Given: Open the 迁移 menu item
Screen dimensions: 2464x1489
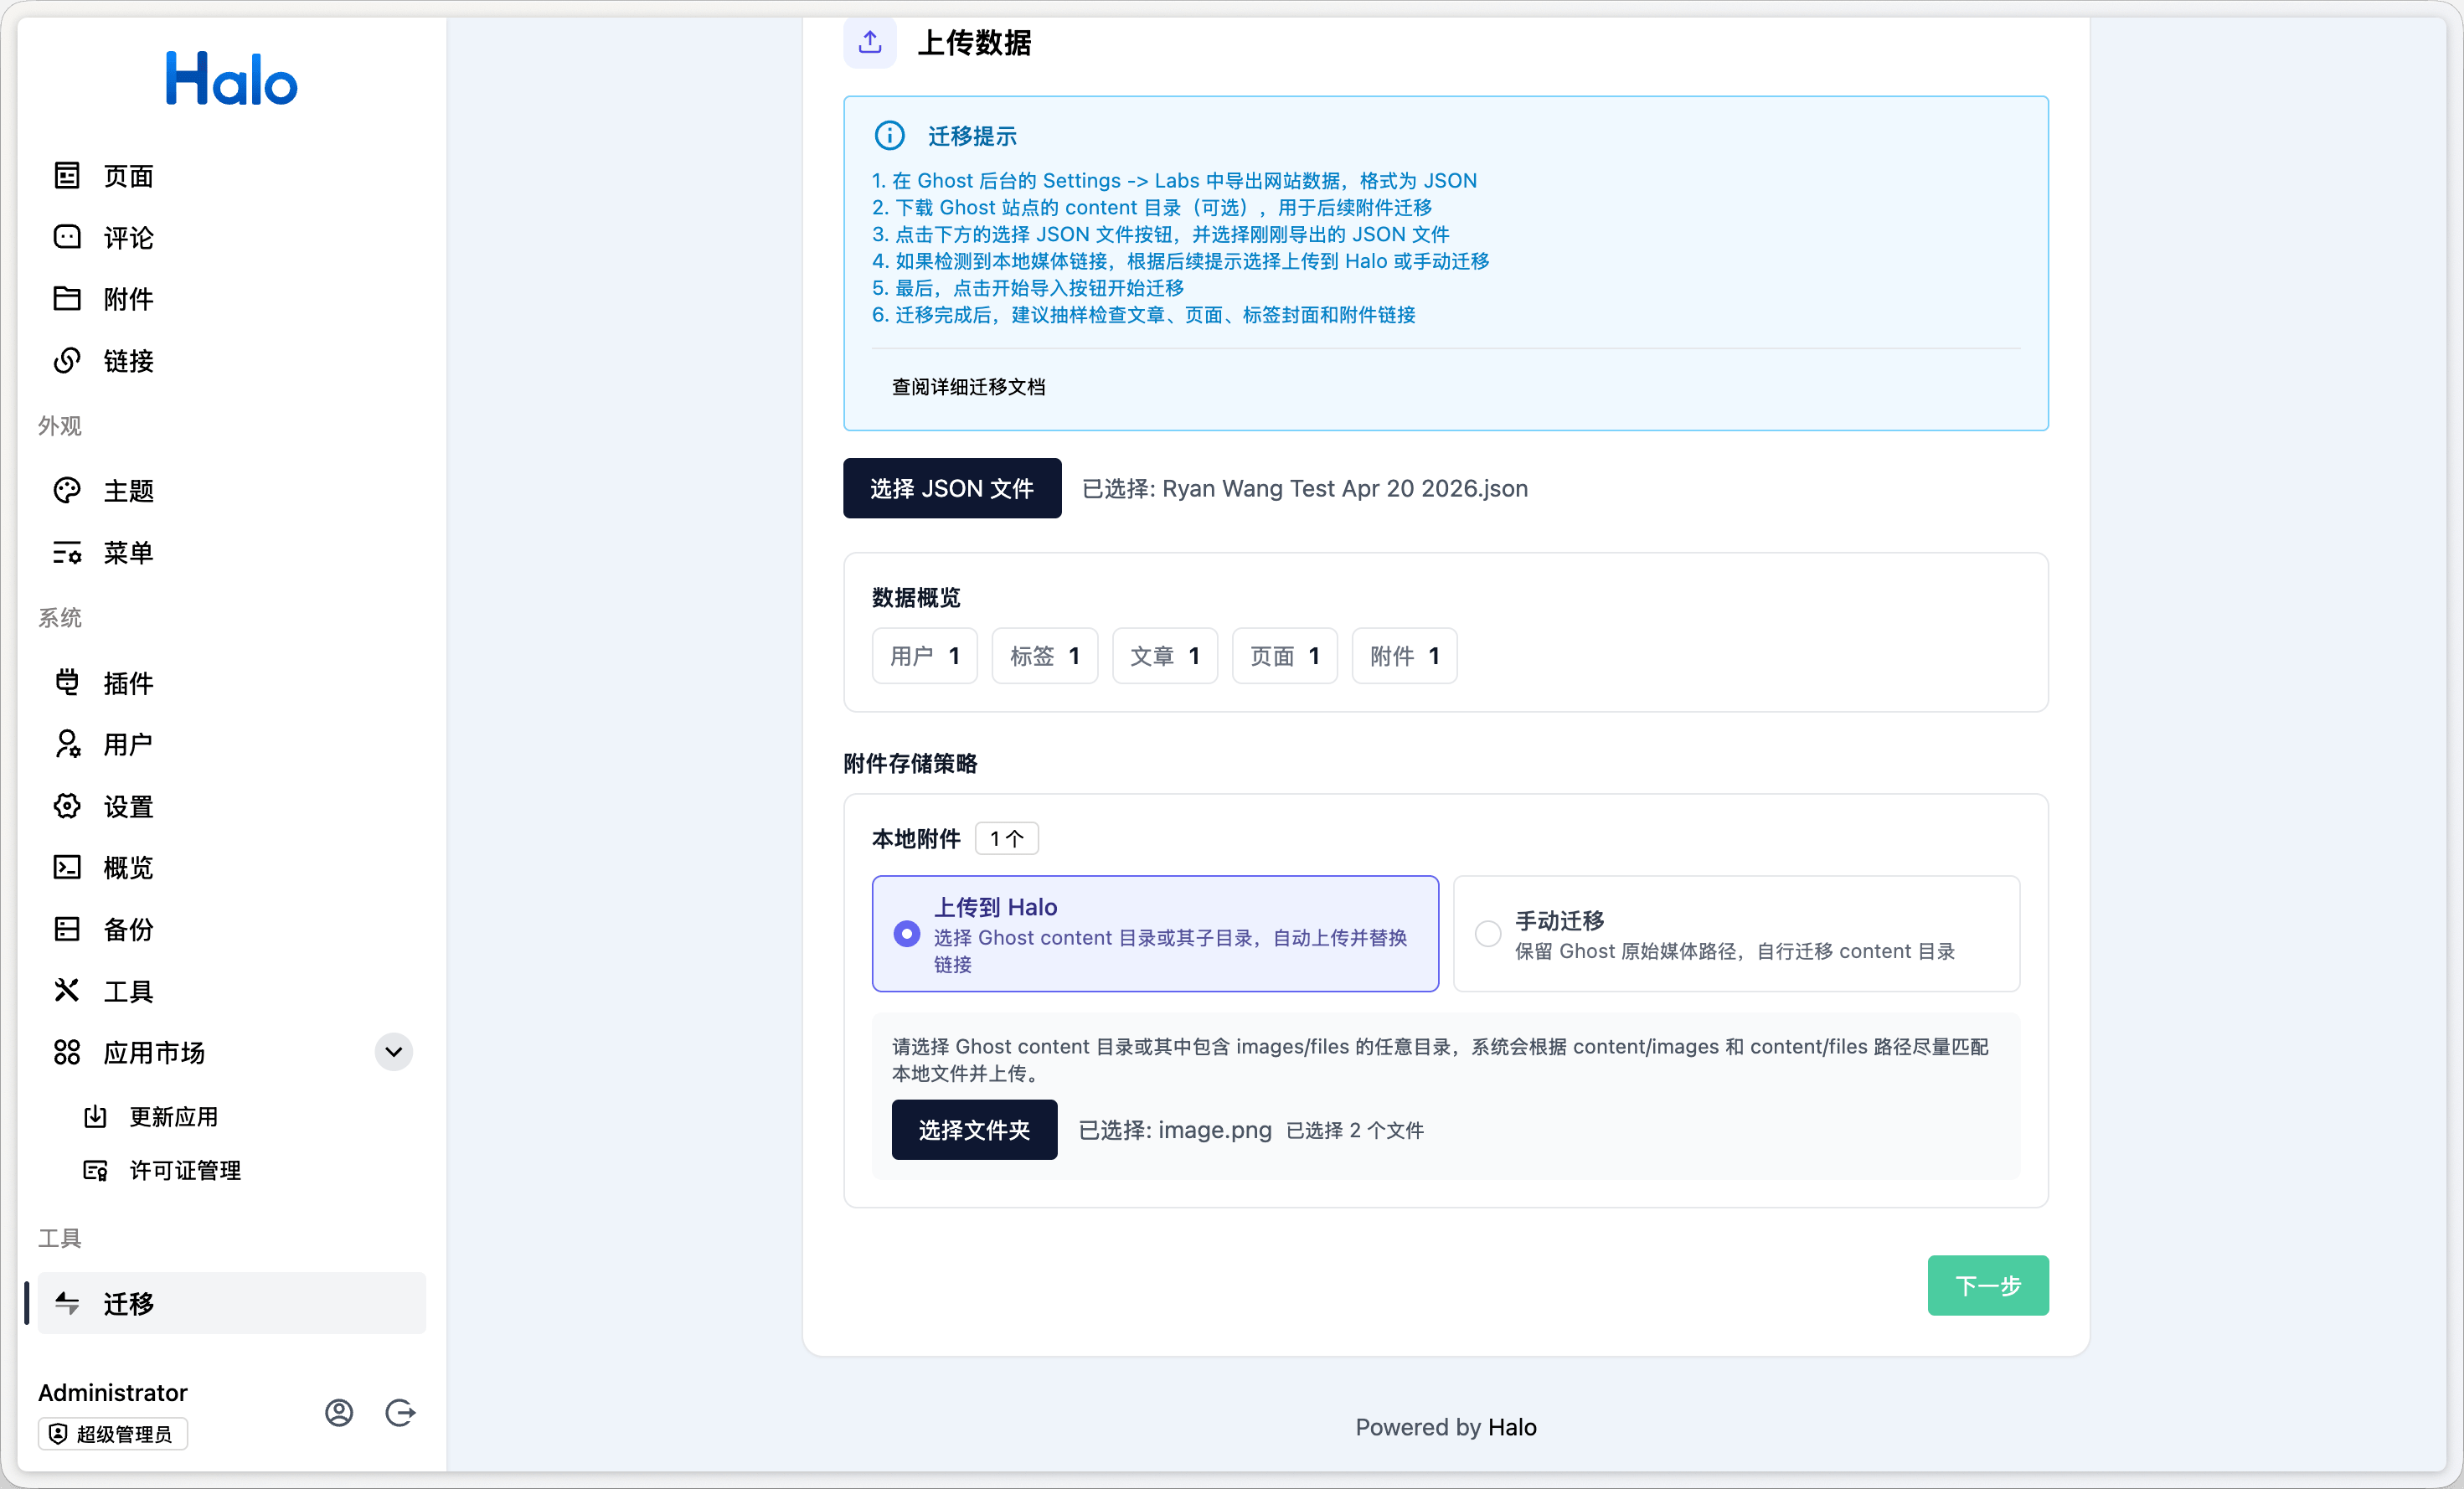Looking at the screenshot, I should click(x=129, y=1303).
